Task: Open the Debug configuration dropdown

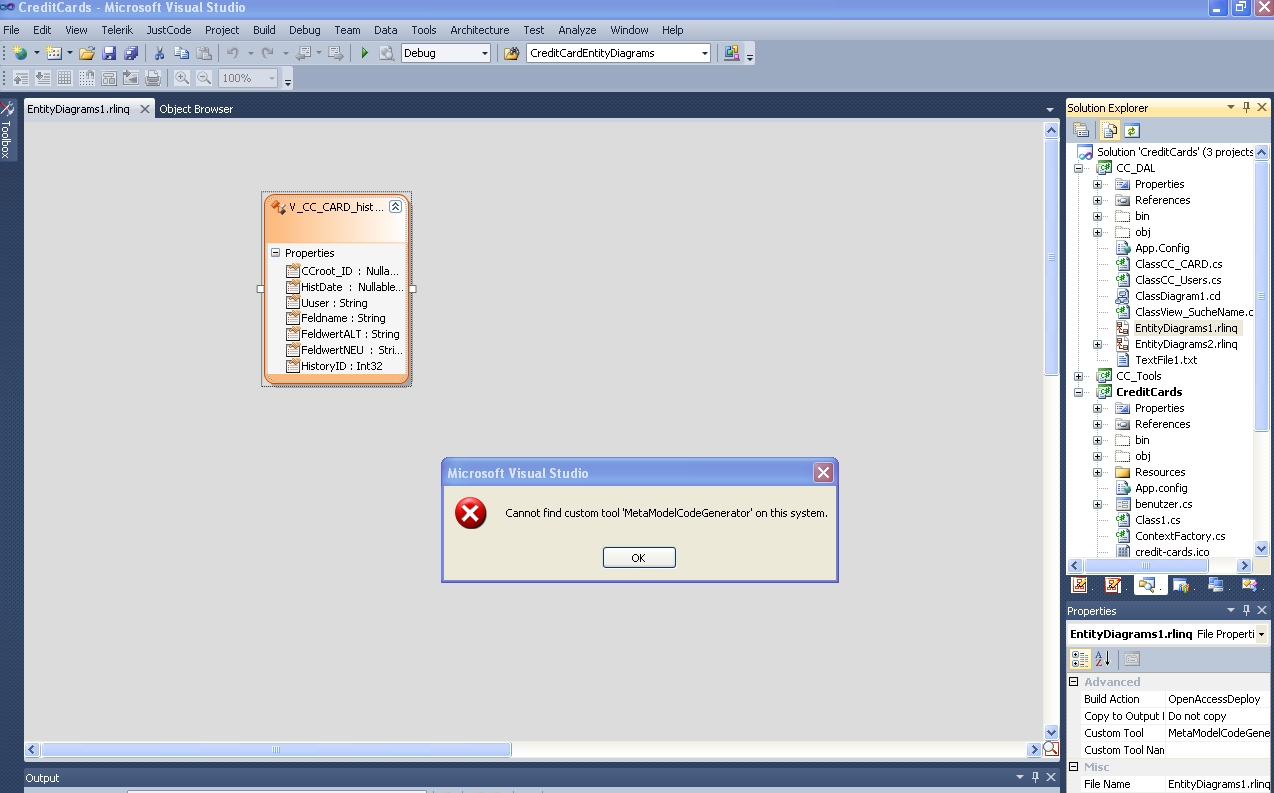Action: click(x=485, y=53)
